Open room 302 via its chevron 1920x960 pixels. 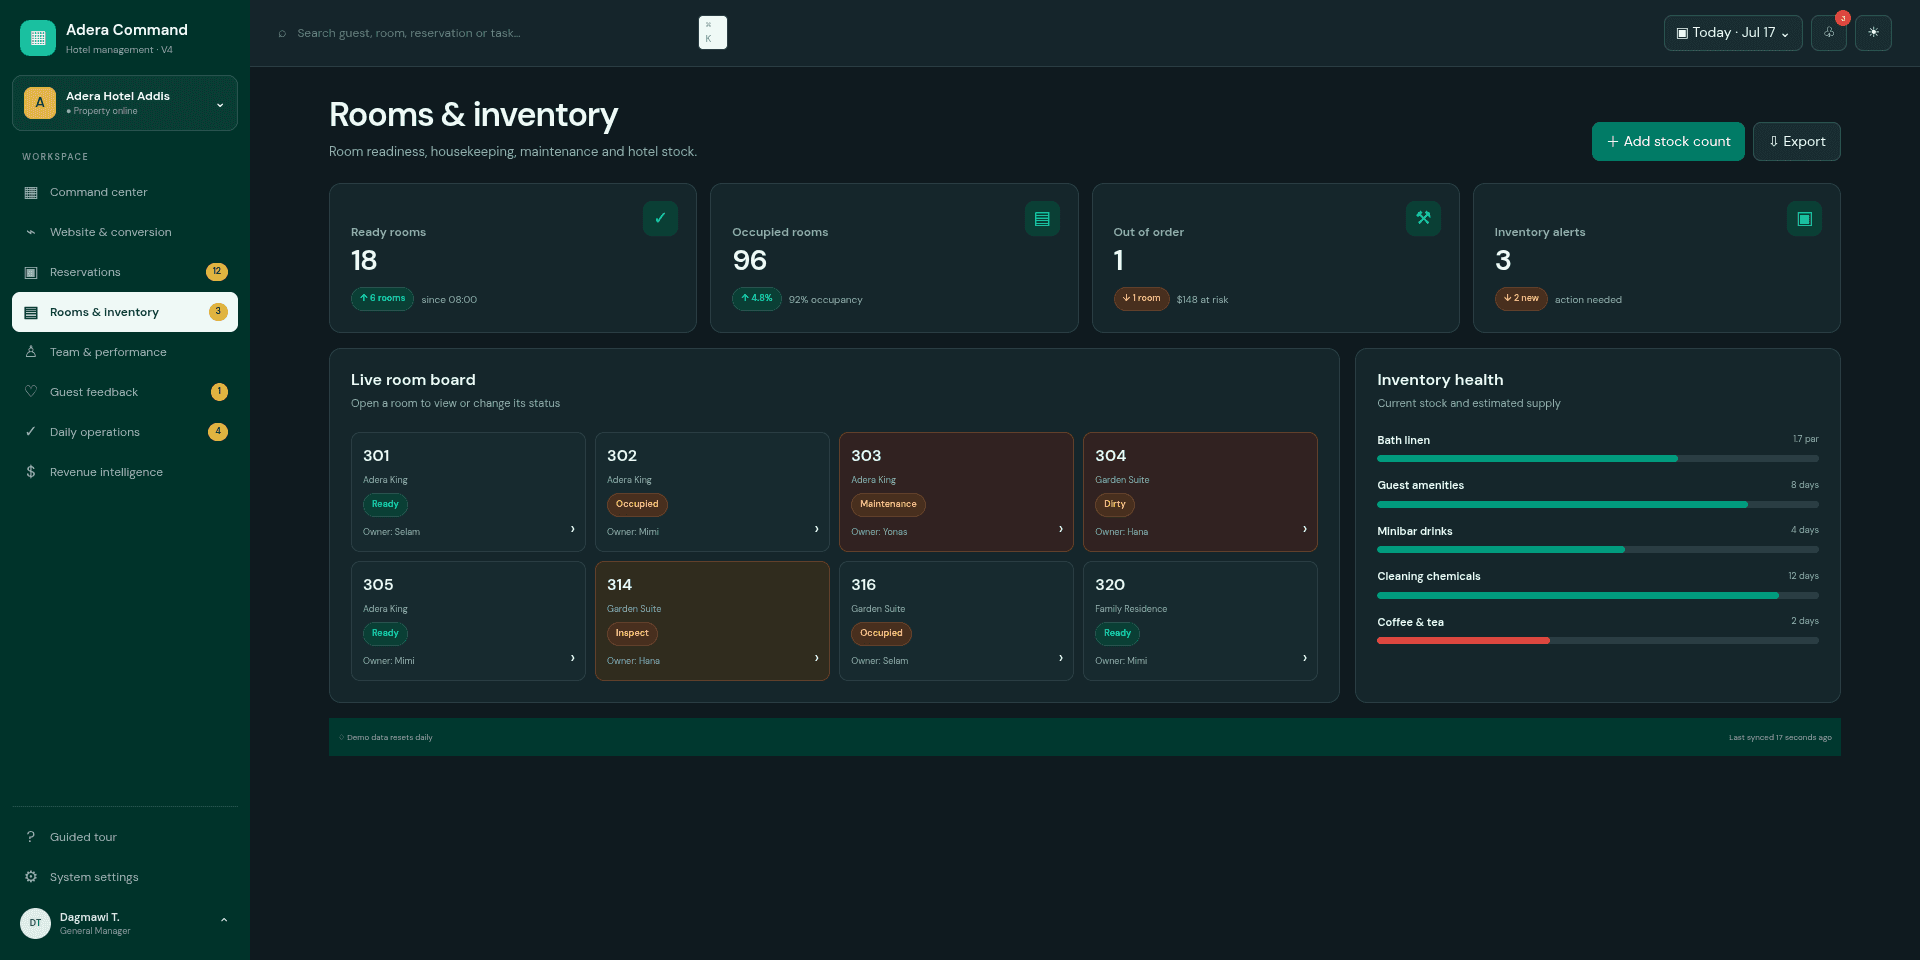817,529
